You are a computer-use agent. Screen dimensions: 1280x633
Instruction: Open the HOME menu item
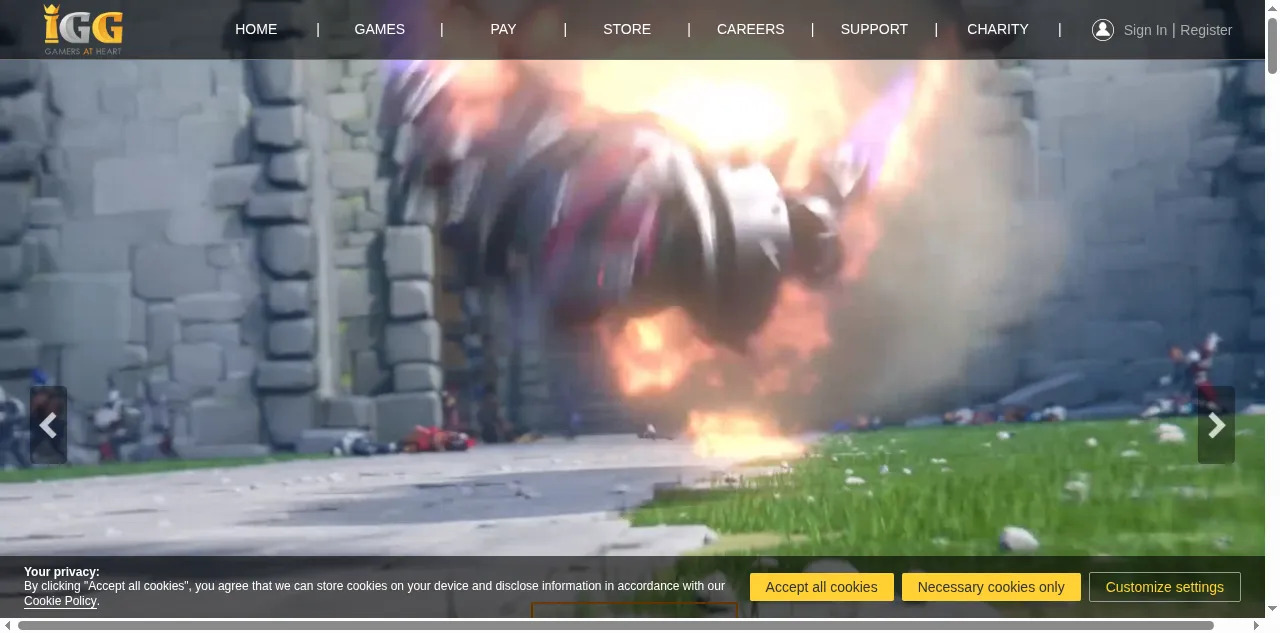pos(256,29)
